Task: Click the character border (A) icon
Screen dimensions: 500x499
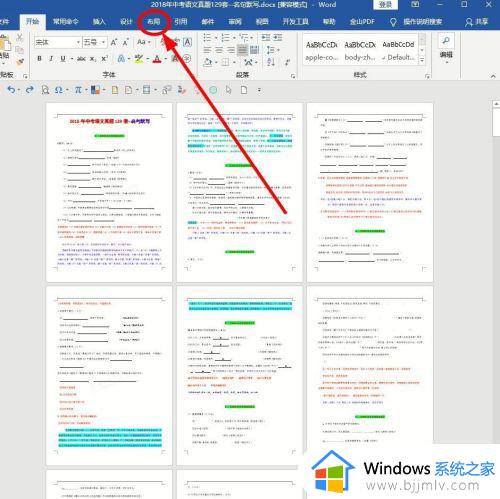Action: tap(188, 42)
